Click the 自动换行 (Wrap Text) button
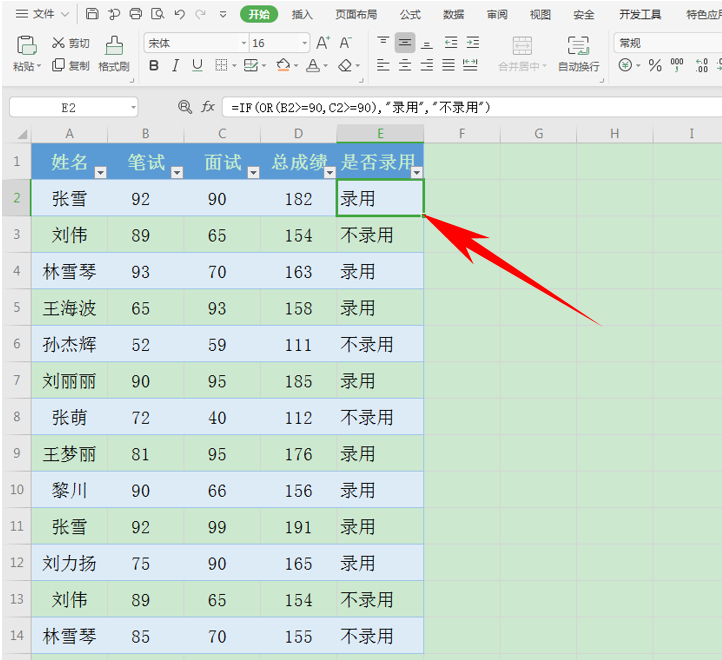The image size is (722, 660). pyautogui.click(x=578, y=54)
